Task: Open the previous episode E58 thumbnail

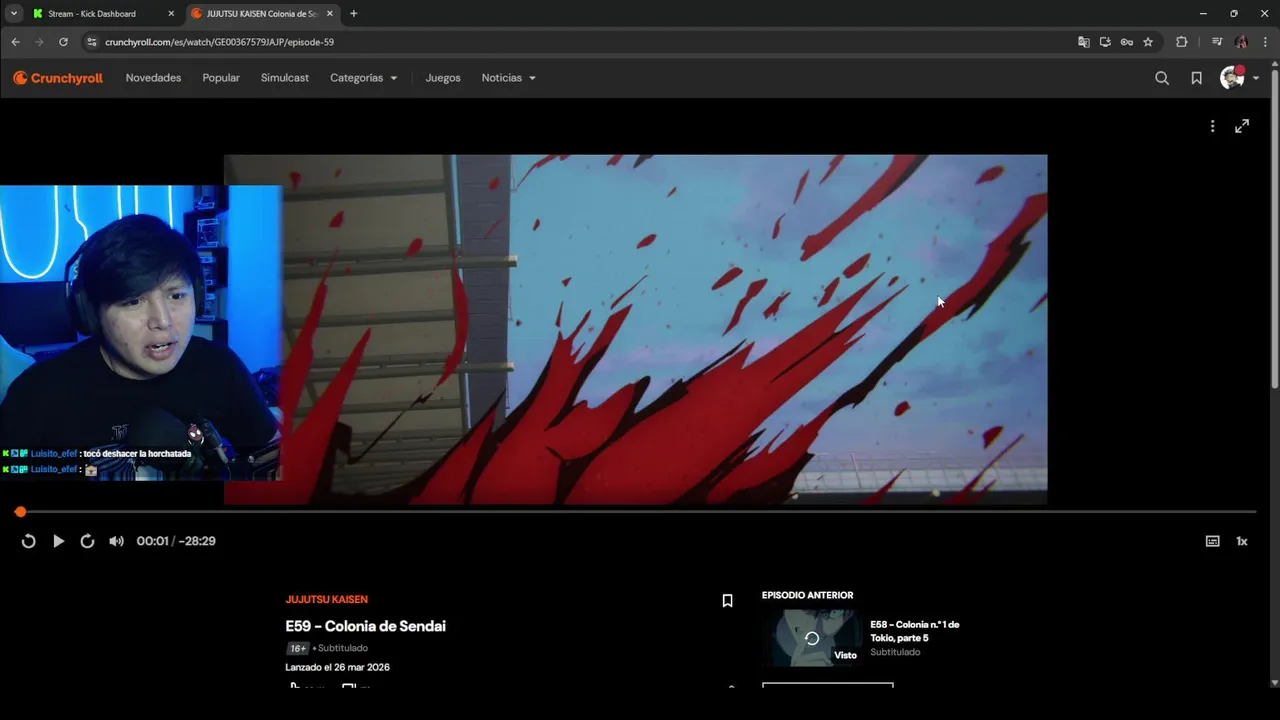Action: (812, 637)
